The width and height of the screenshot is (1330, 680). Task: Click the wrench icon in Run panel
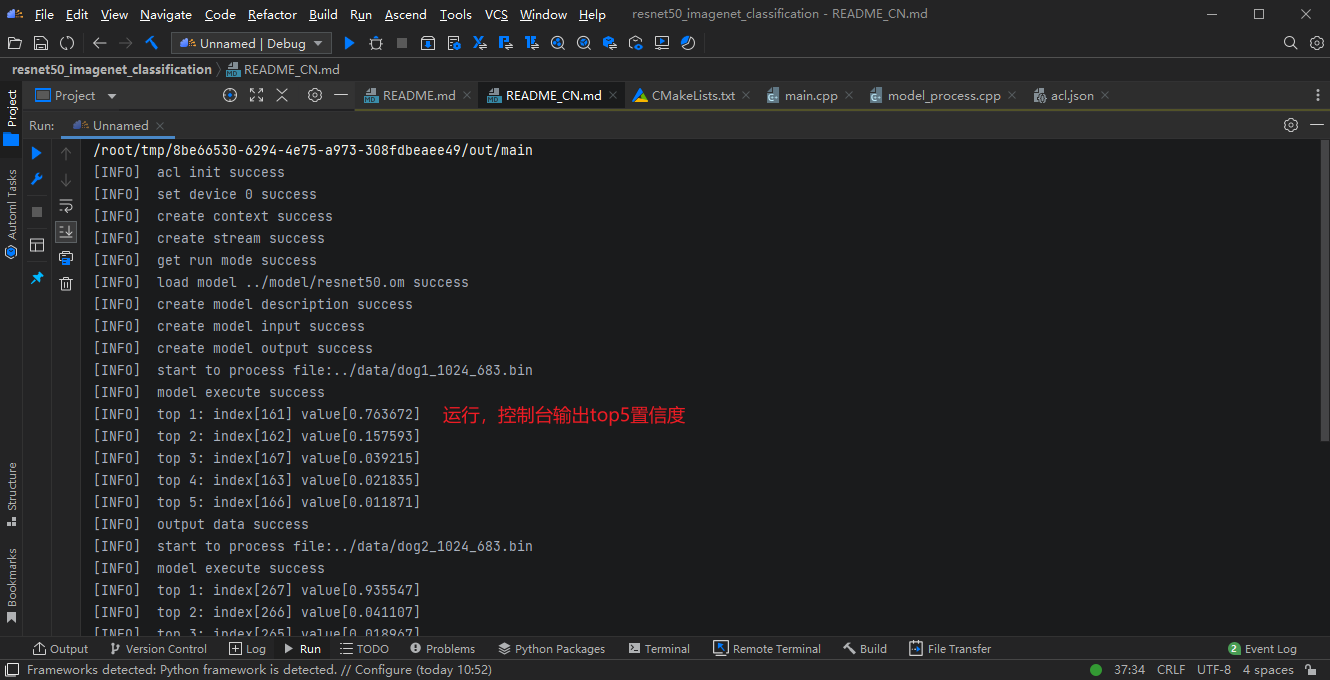37,179
